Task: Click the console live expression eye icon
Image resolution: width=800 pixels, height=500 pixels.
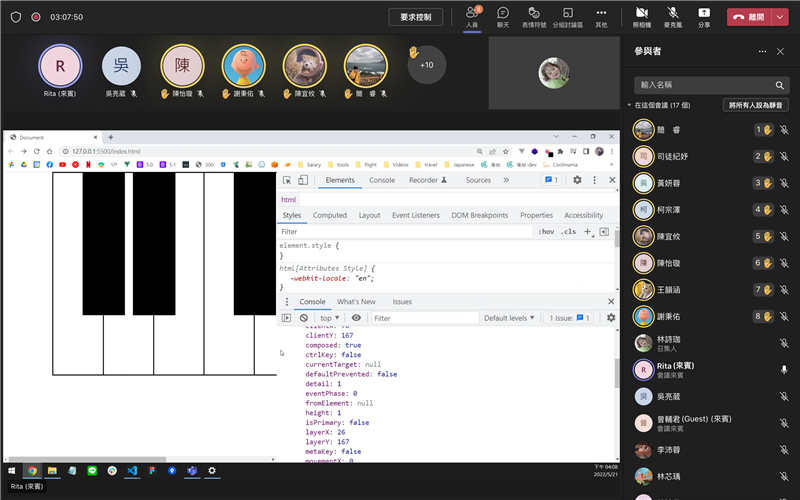Action: point(356,318)
